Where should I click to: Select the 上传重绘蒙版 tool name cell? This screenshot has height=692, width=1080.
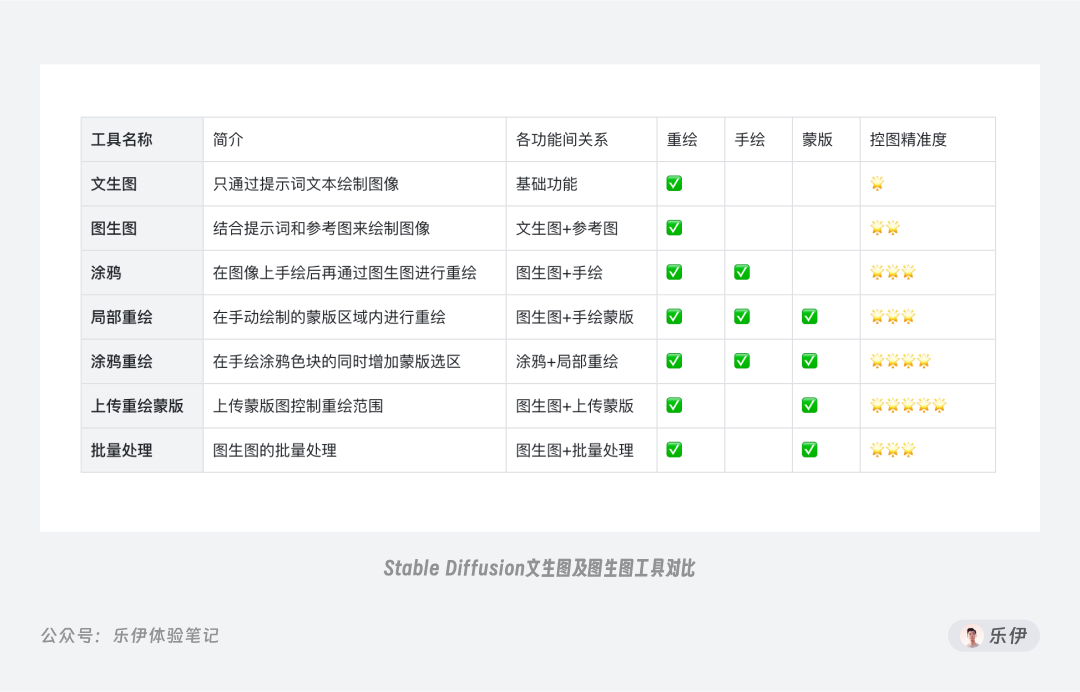(142, 406)
